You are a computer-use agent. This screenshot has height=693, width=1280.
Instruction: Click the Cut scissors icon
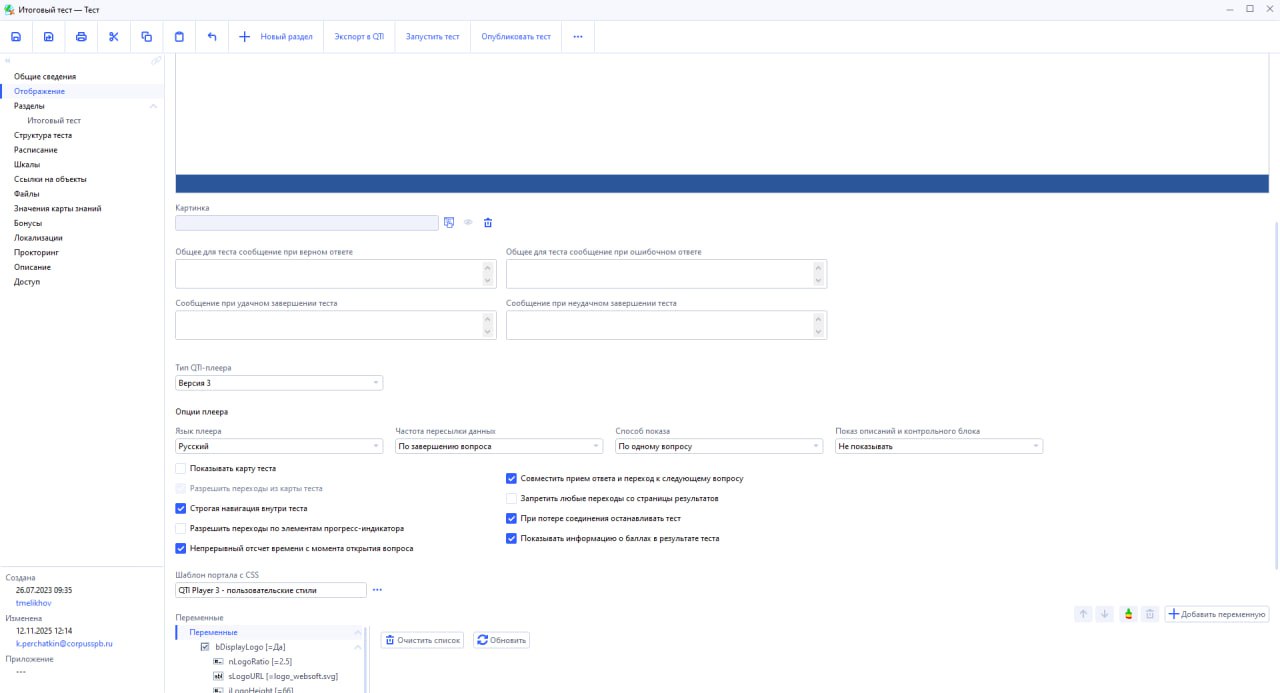(114, 37)
